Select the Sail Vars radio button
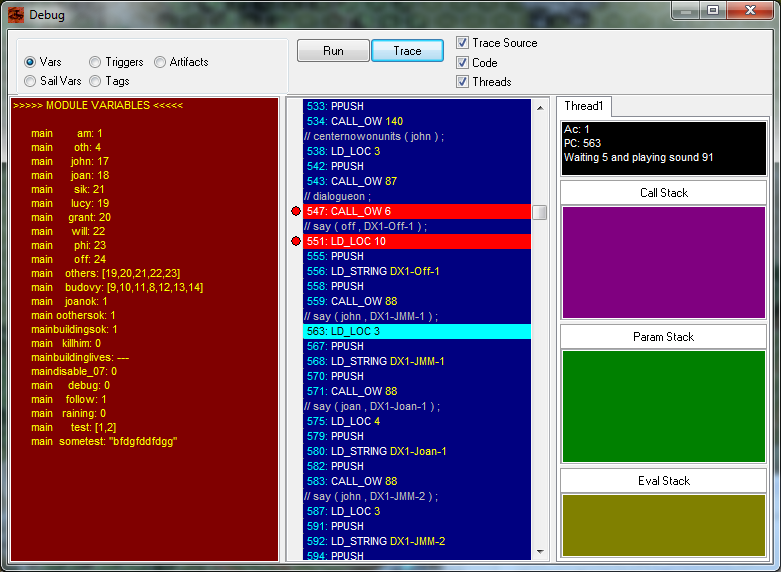Viewport: 781px width, 572px height. [x=30, y=81]
